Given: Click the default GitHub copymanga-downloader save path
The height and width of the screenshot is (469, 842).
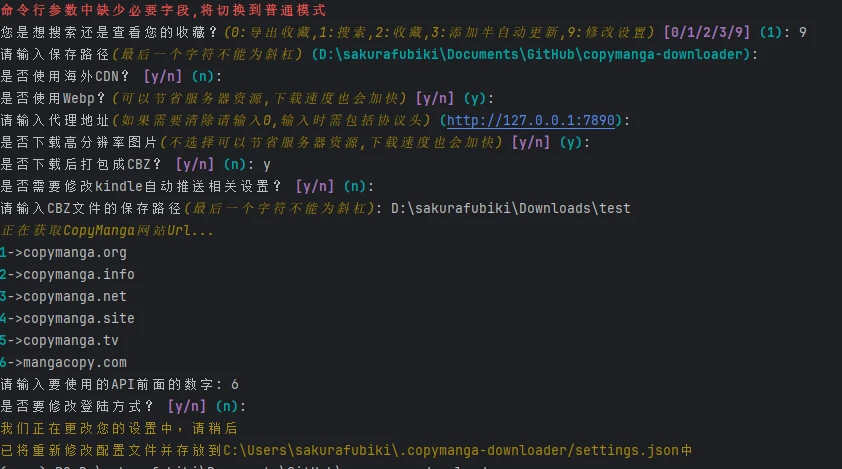Looking at the screenshot, I should (531, 54).
